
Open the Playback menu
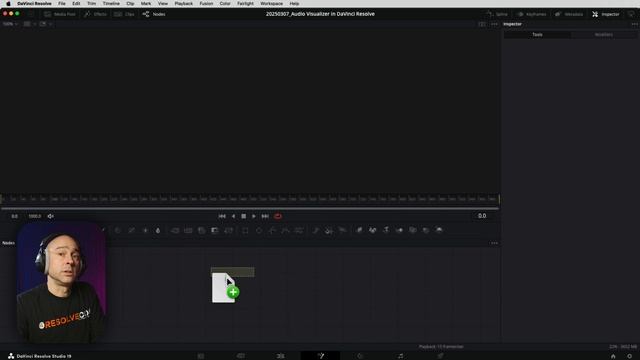coord(184,3)
